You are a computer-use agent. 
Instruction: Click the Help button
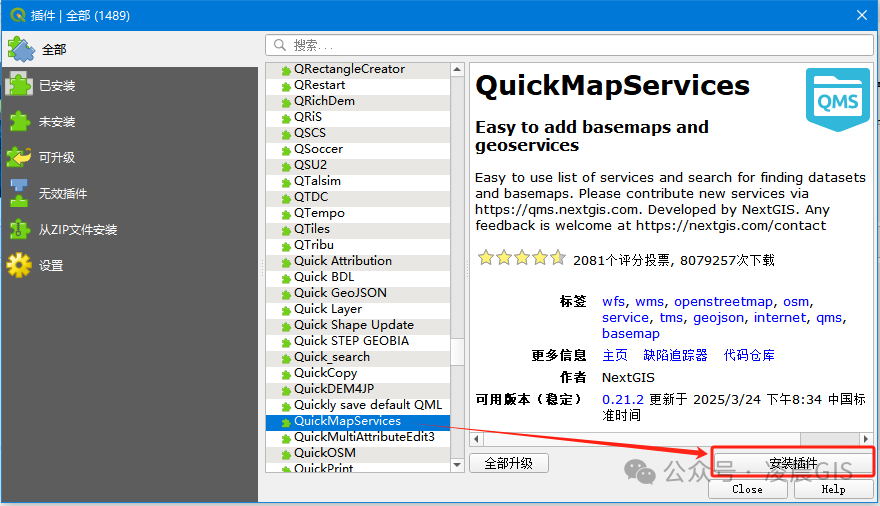pyautogui.click(x=833, y=489)
